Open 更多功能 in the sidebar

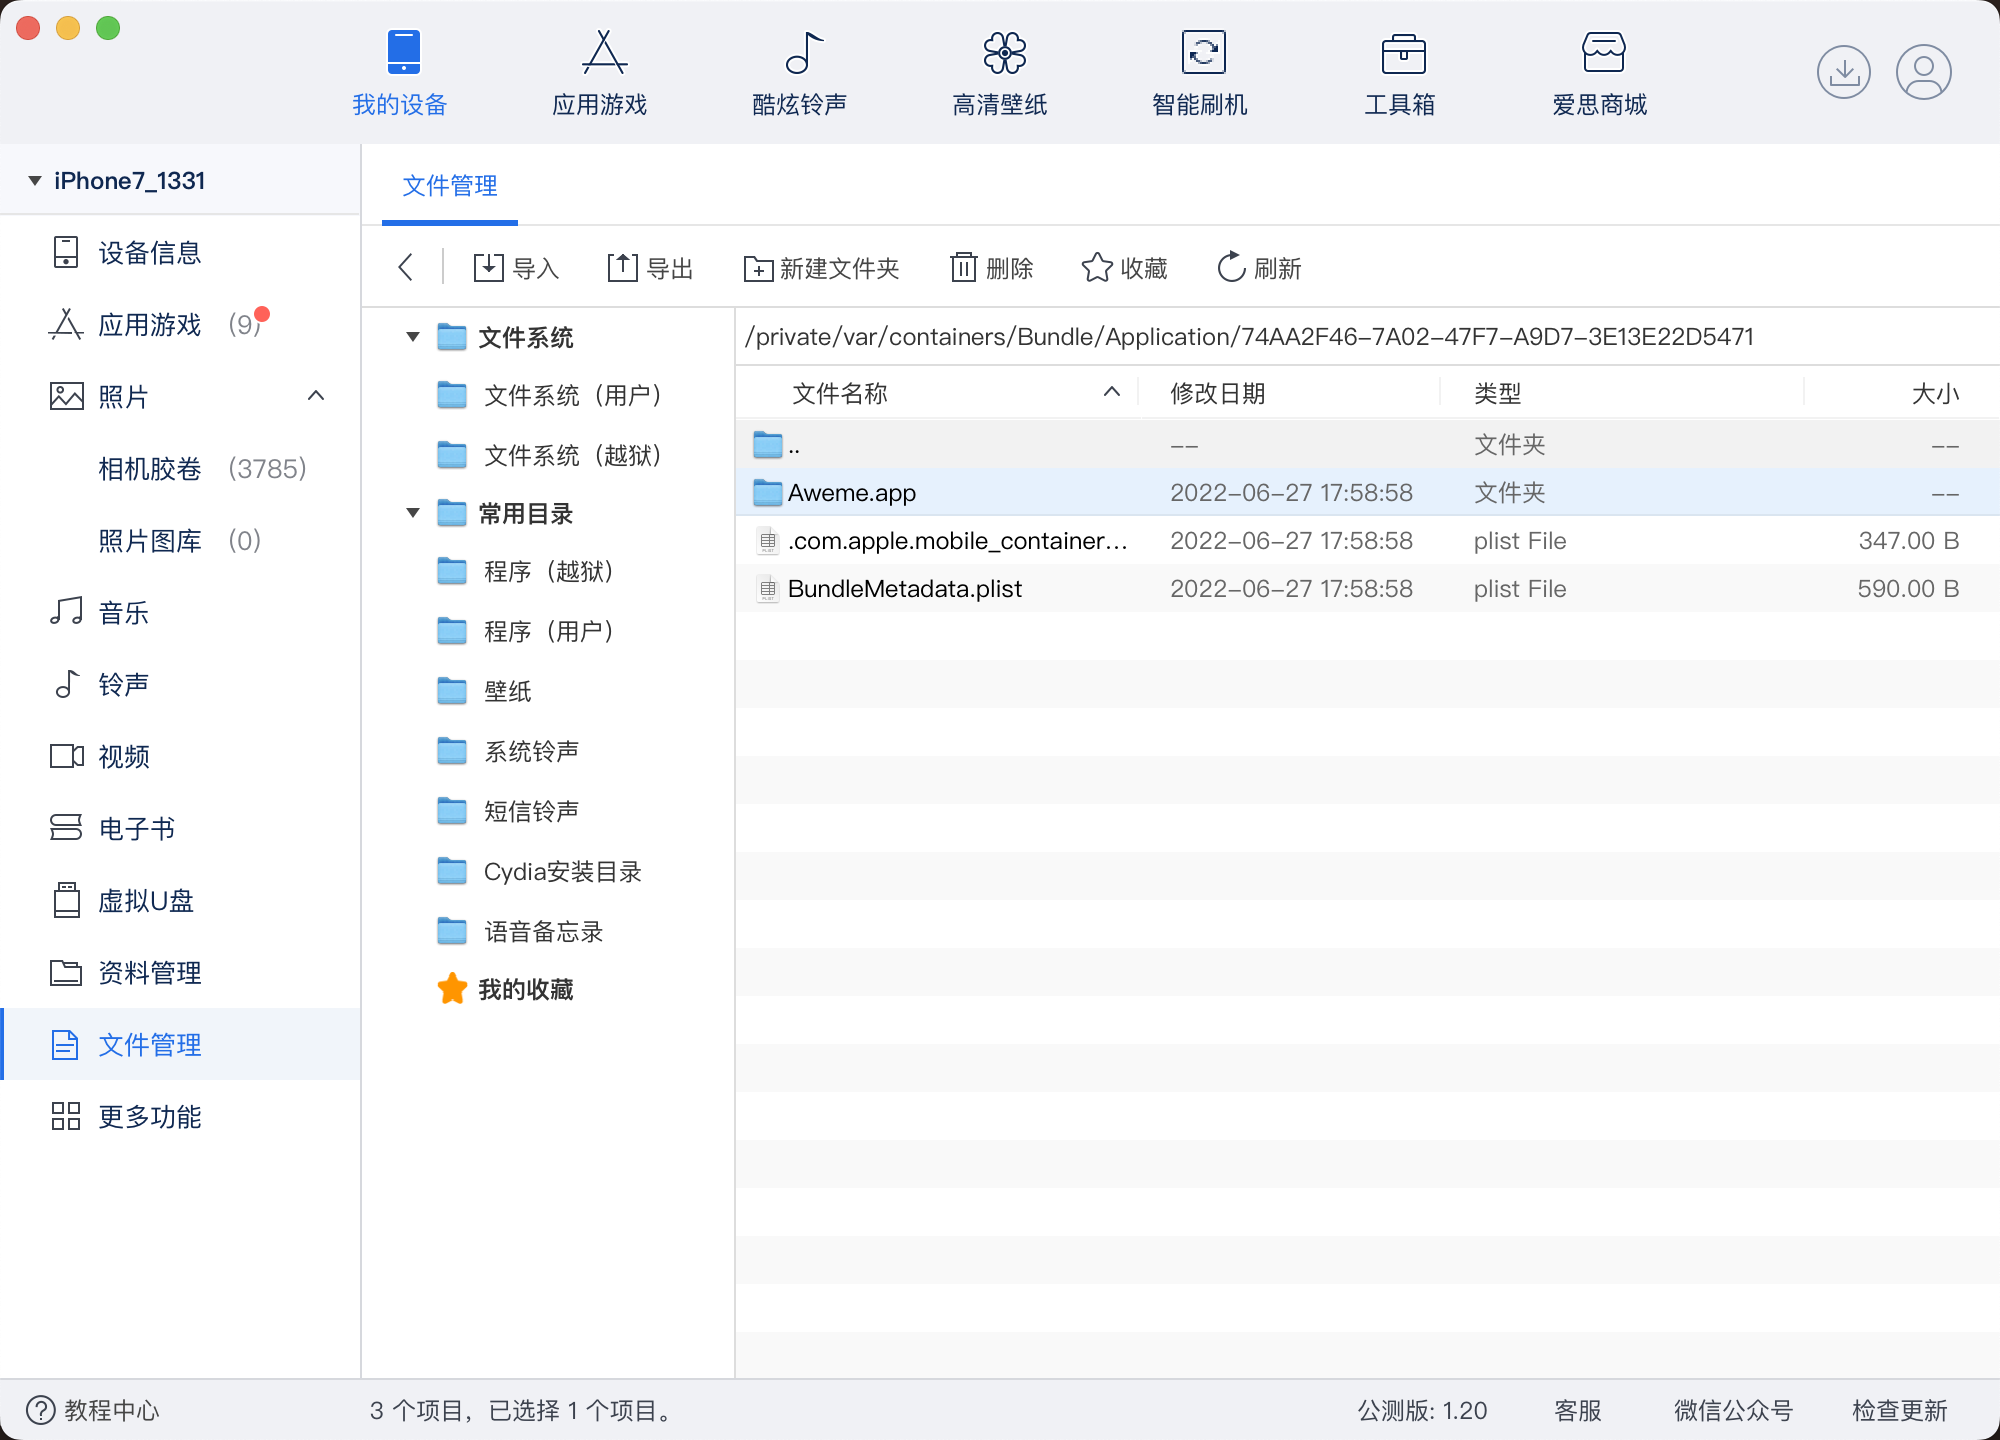pyautogui.click(x=180, y=1116)
